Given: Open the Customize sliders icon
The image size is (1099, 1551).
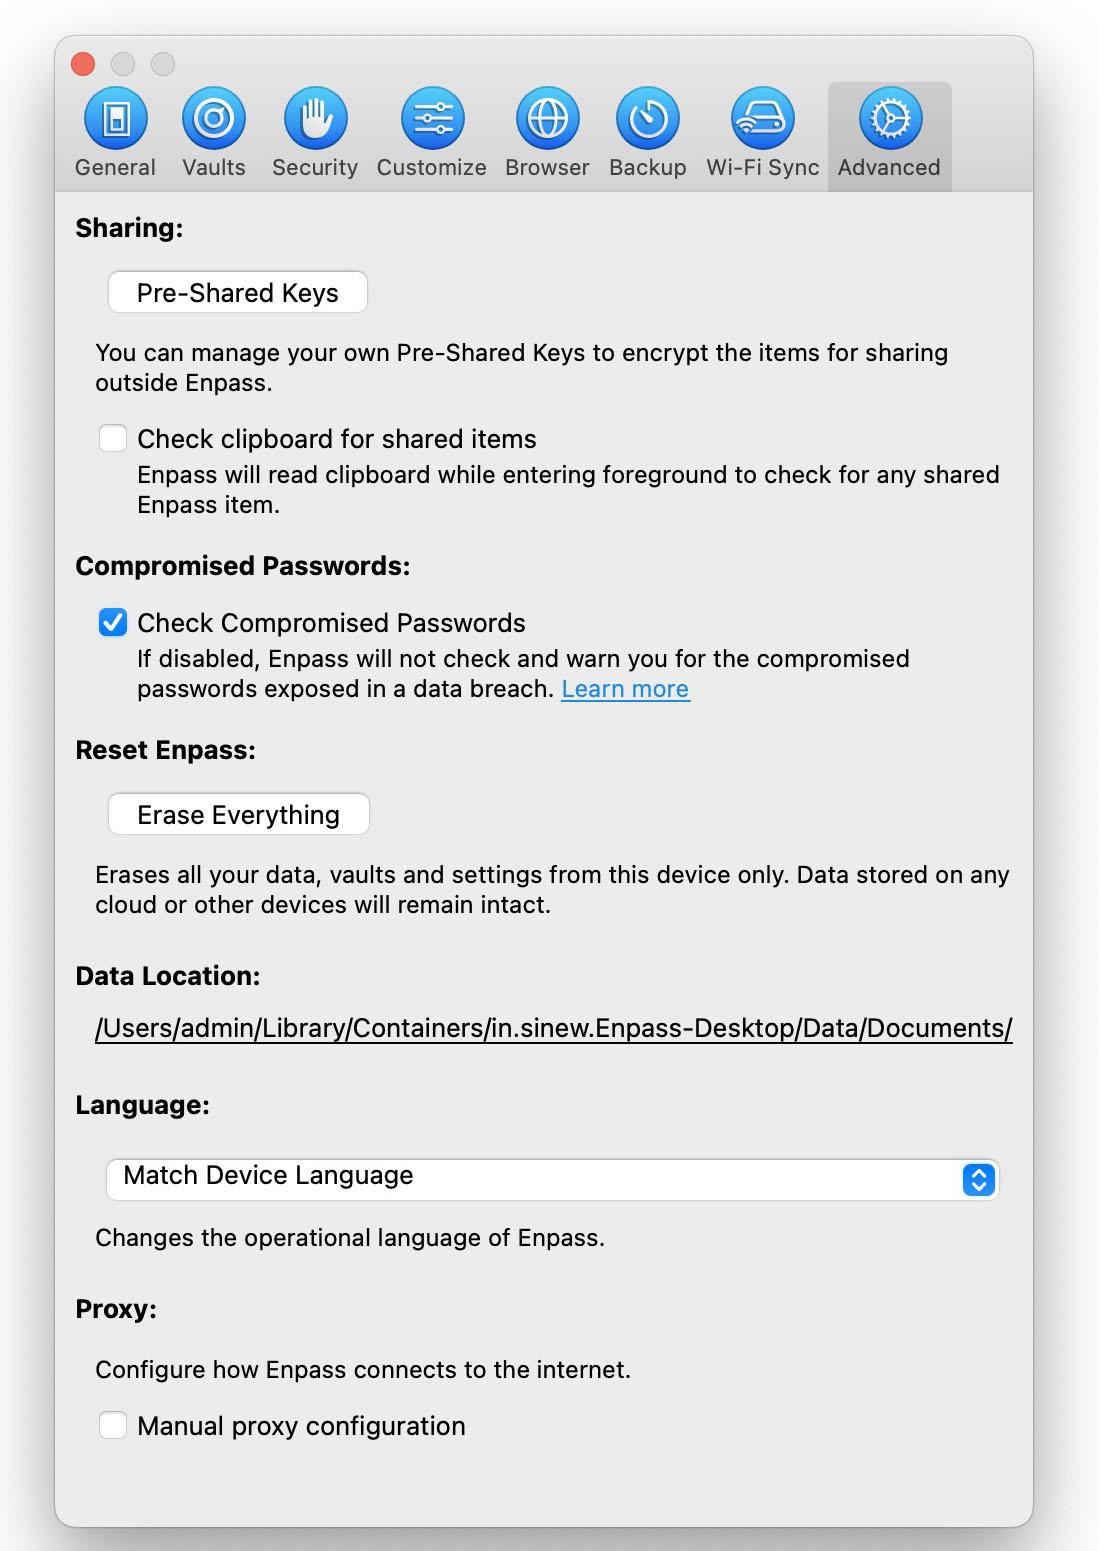Looking at the screenshot, I should coord(432,119).
